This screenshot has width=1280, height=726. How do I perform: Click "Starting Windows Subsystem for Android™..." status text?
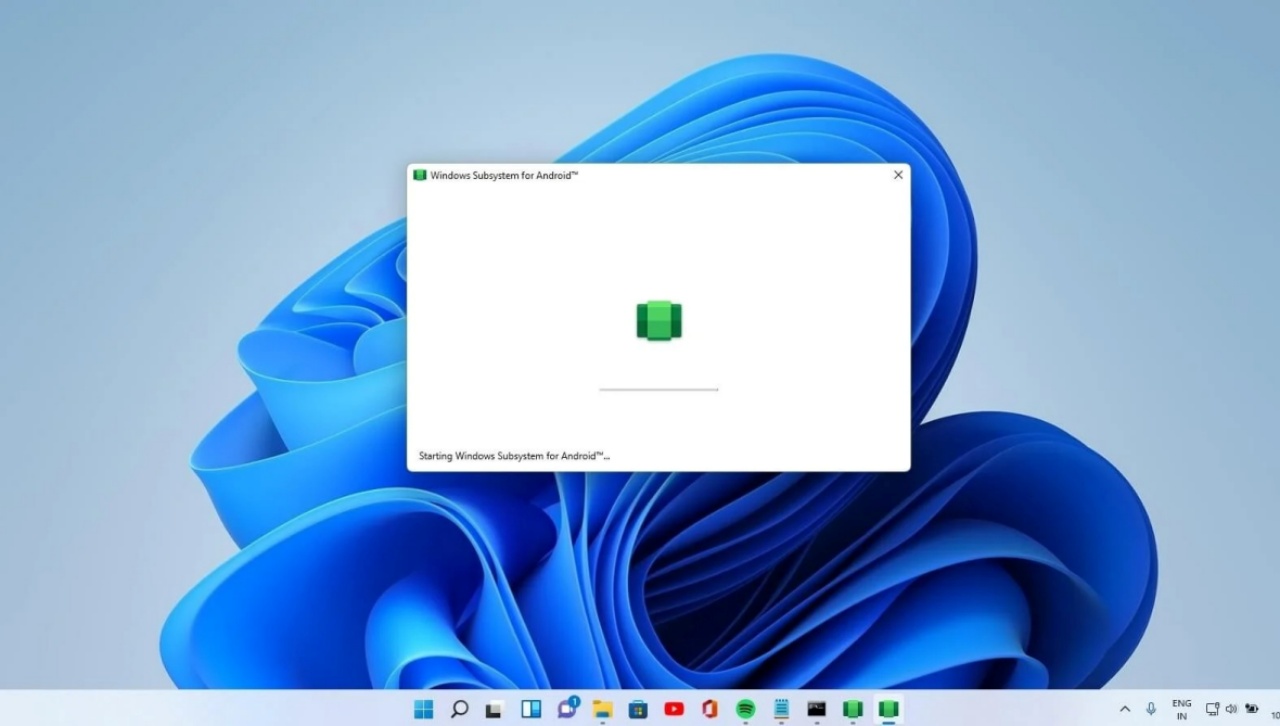point(514,456)
